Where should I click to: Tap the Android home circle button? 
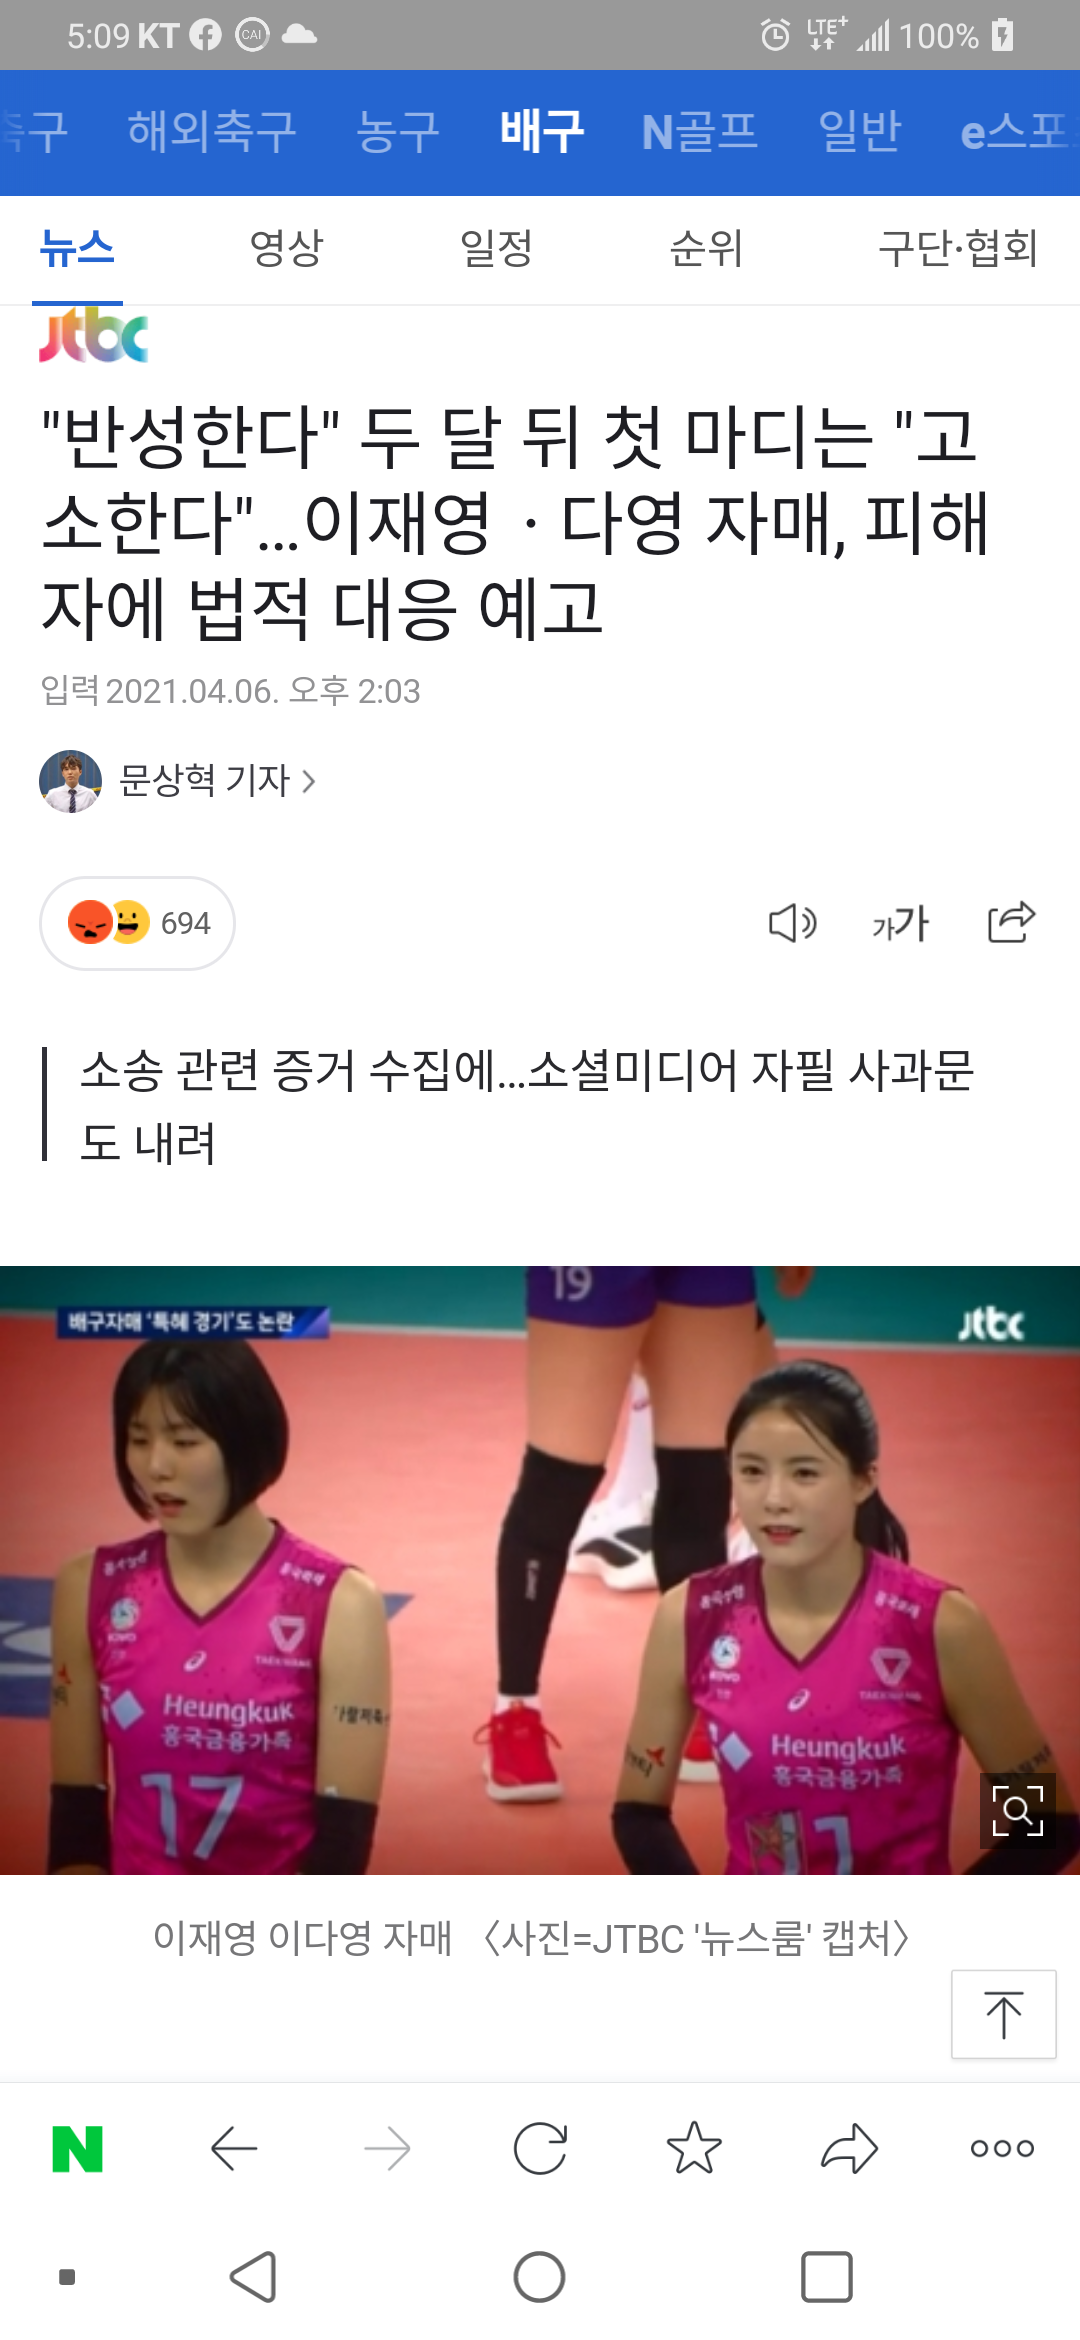(x=540, y=2277)
